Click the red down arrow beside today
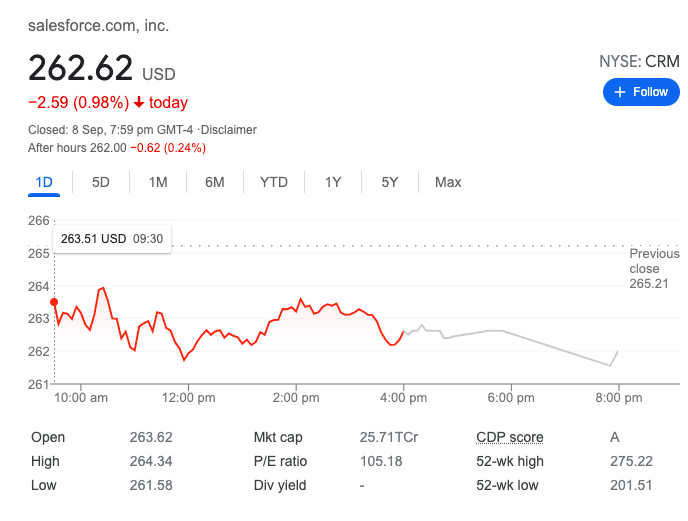The width and height of the screenshot is (688, 521). [x=139, y=102]
